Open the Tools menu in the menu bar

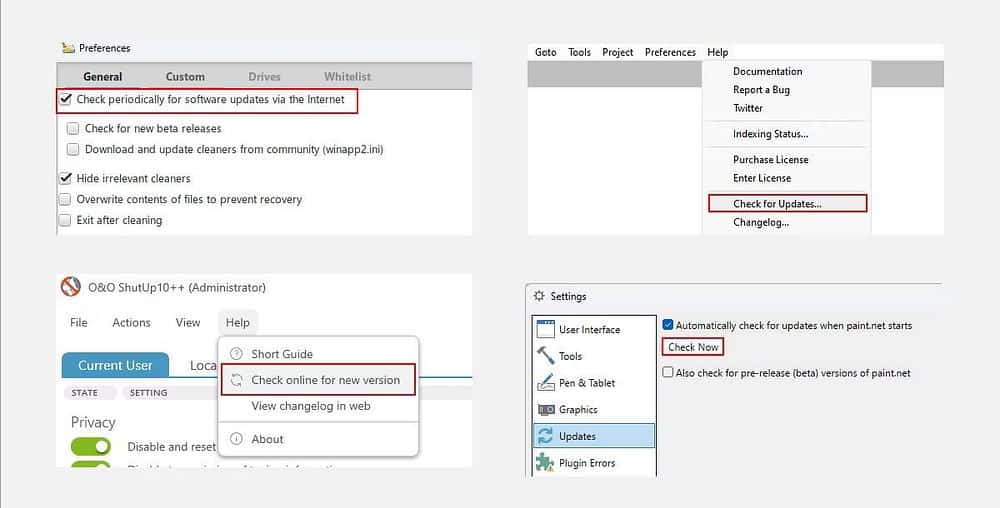click(579, 52)
